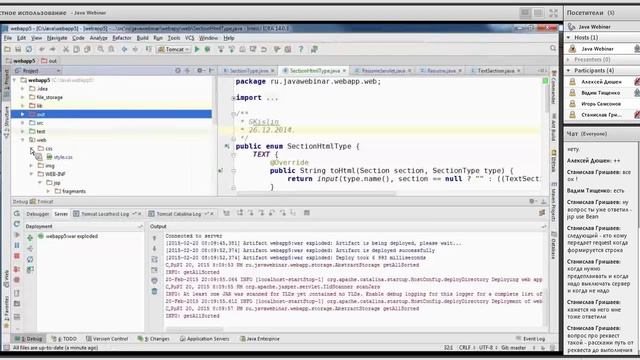Open the Refactor menu

(122, 38)
